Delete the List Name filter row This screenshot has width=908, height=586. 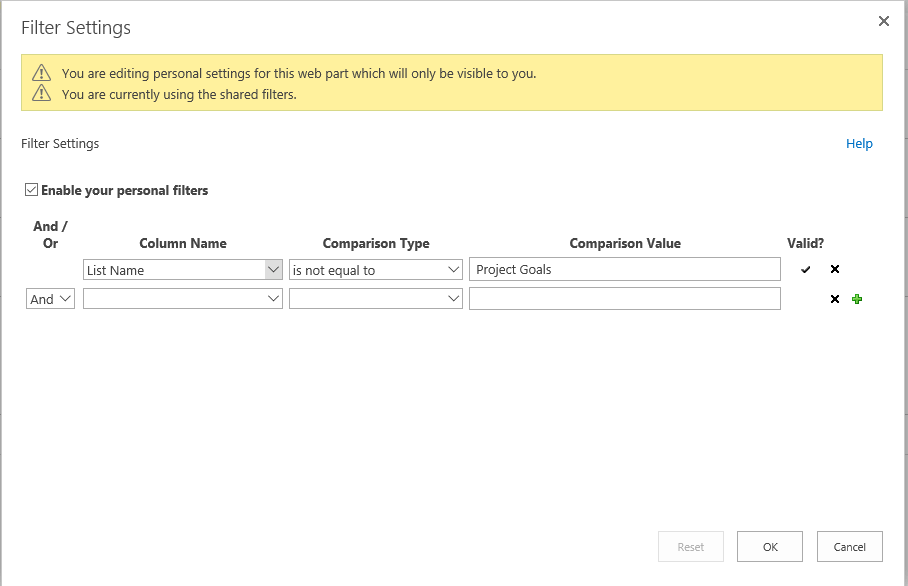[x=835, y=270]
